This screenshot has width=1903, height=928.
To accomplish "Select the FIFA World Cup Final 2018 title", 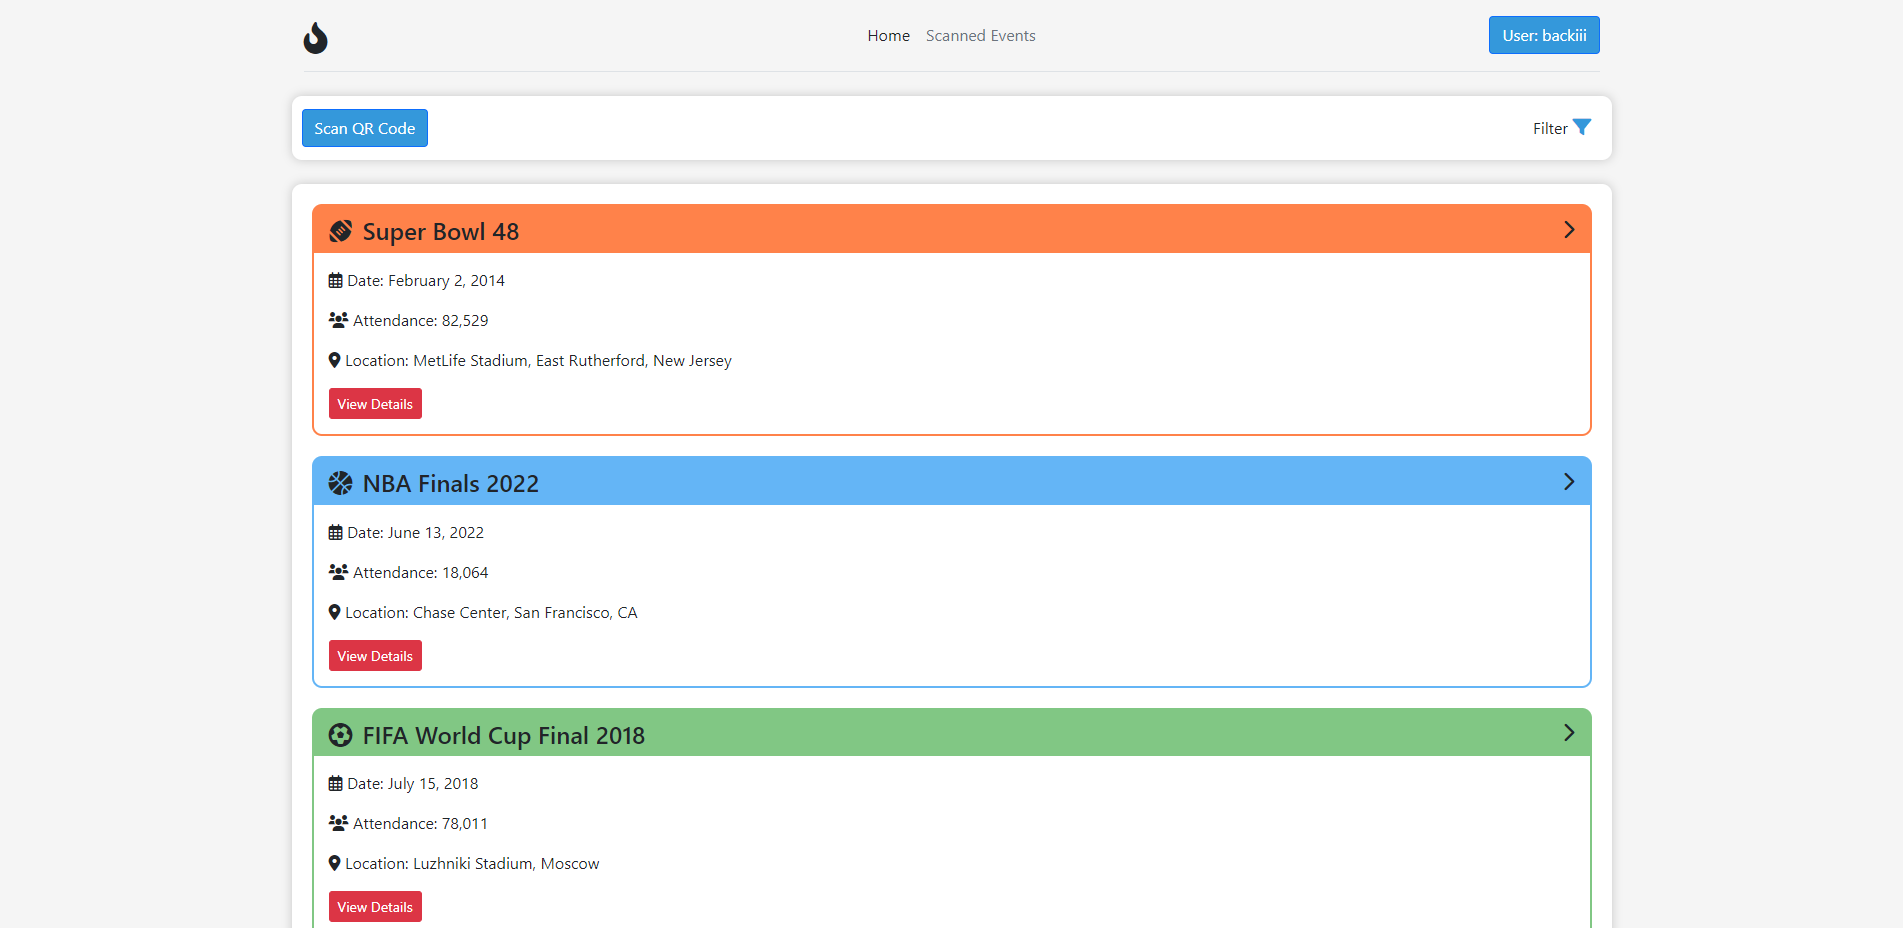I will pyautogui.click(x=503, y=735).
